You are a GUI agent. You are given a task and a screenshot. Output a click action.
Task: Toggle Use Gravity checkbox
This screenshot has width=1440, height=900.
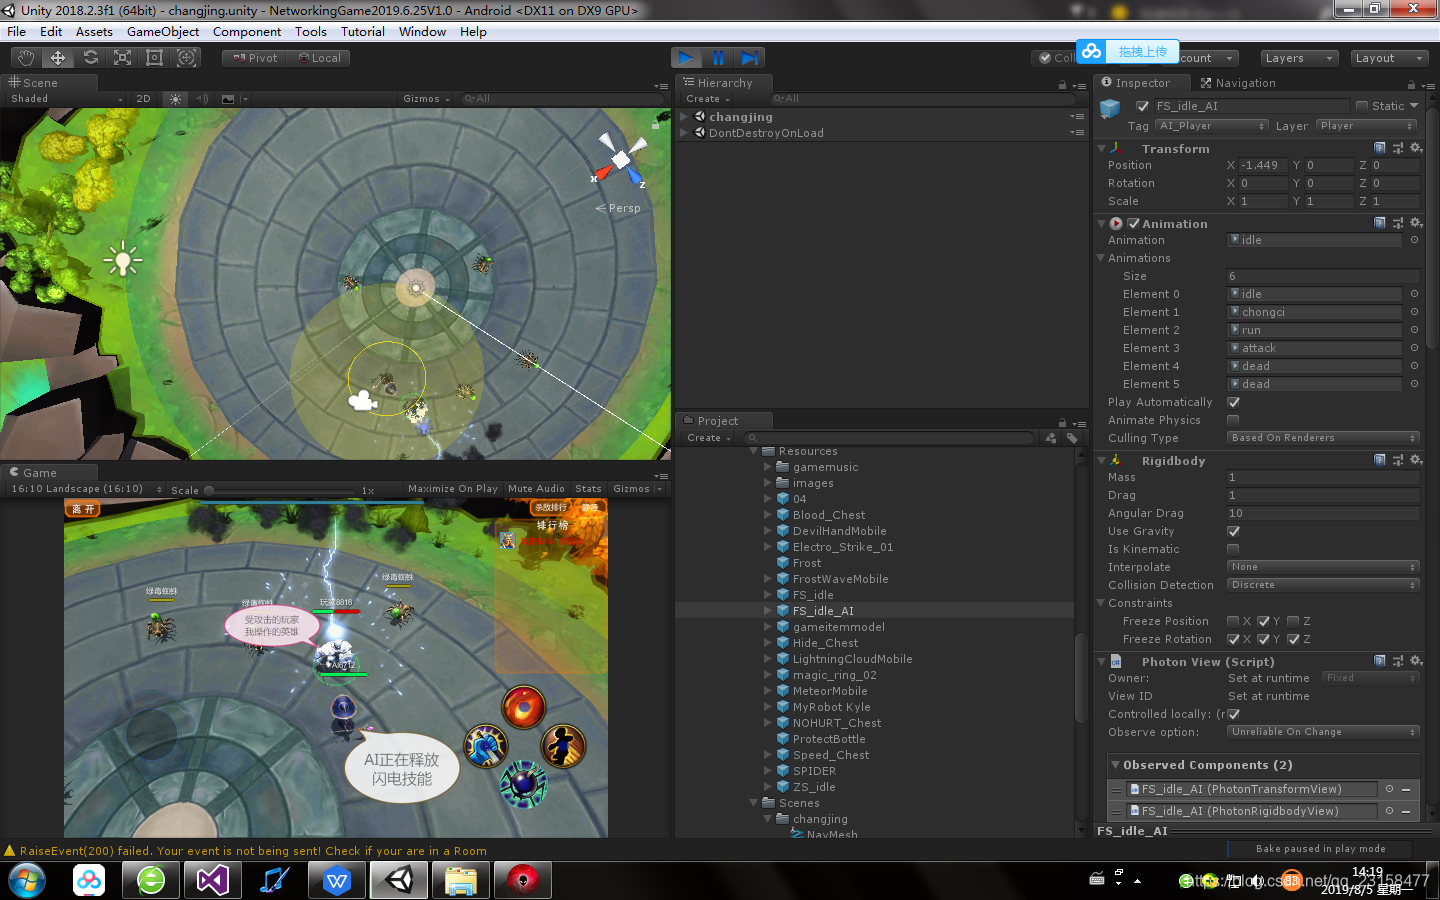(1233, 531)
